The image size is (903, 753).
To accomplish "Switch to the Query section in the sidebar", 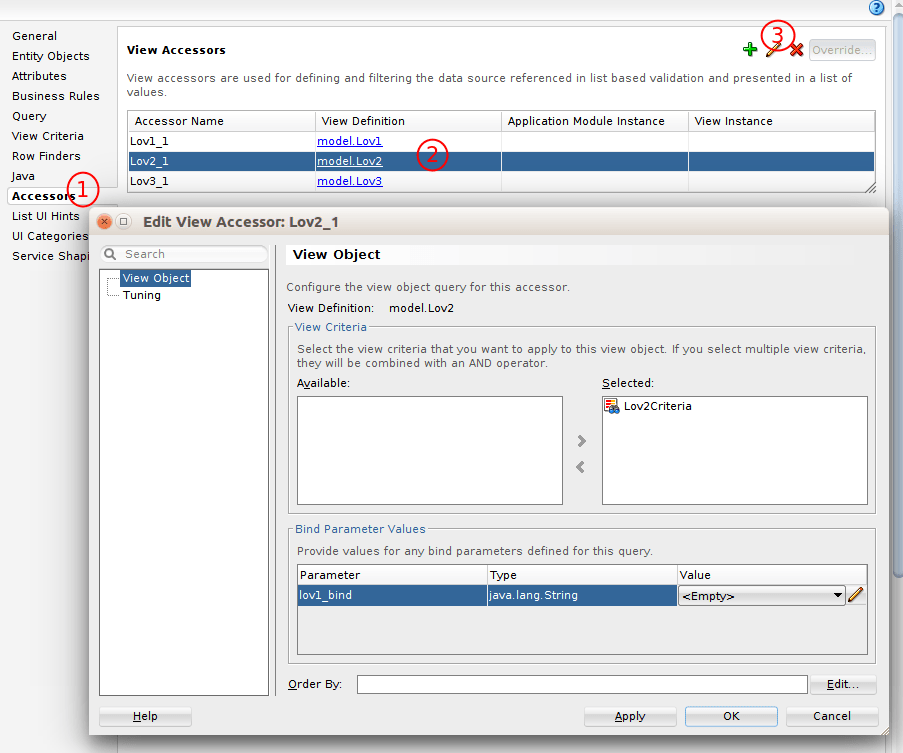I will tap(29, 115).
